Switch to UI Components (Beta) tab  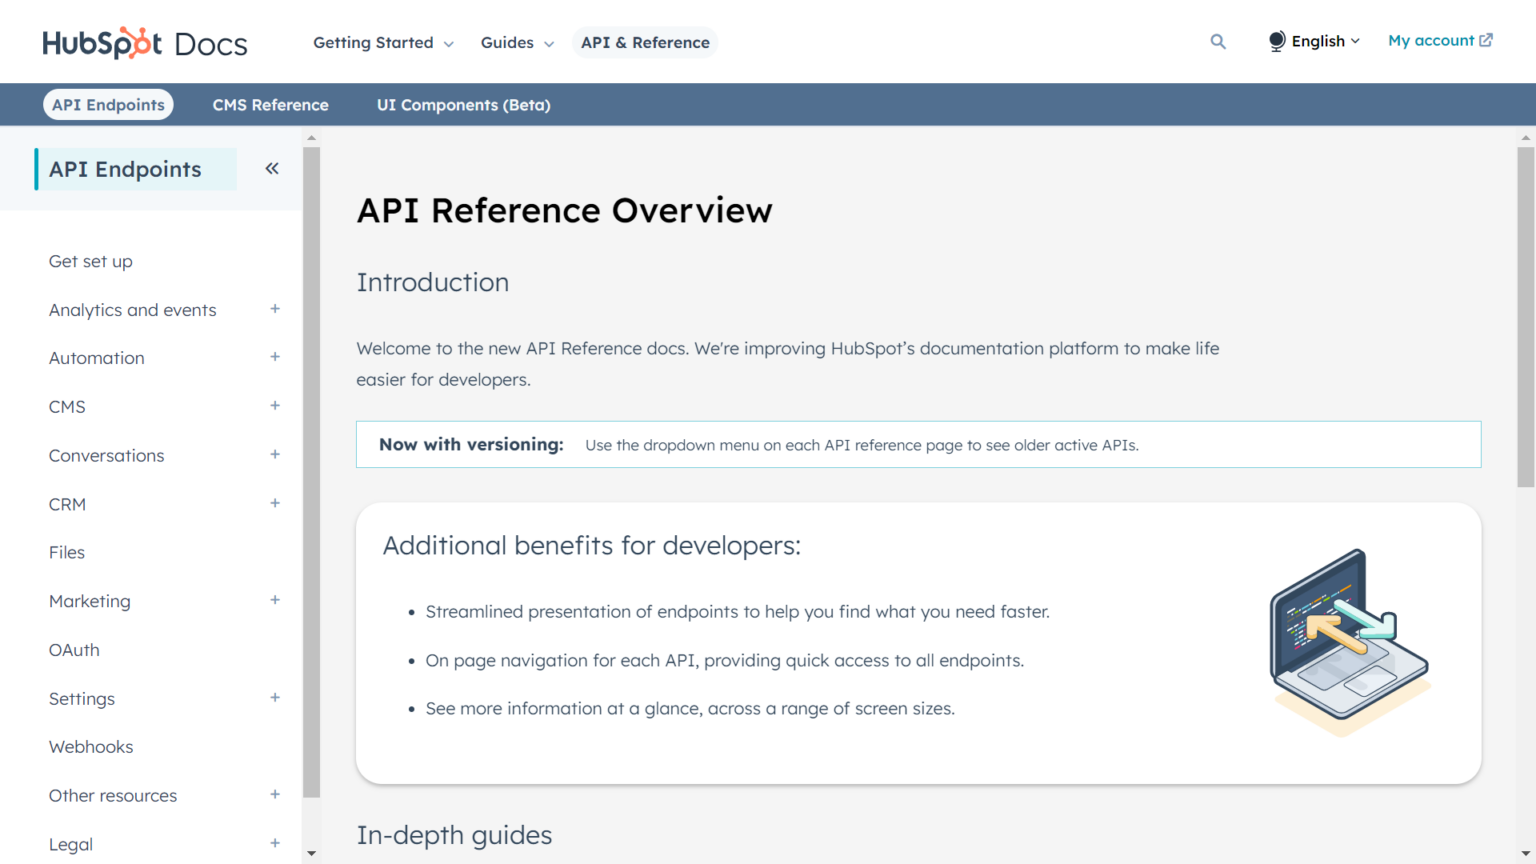point(463,105)
